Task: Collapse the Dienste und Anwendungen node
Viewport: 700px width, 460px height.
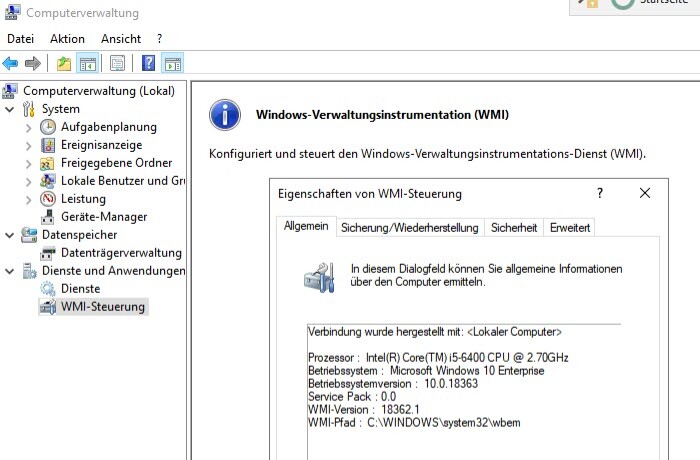Action: (x=9, y=271)
